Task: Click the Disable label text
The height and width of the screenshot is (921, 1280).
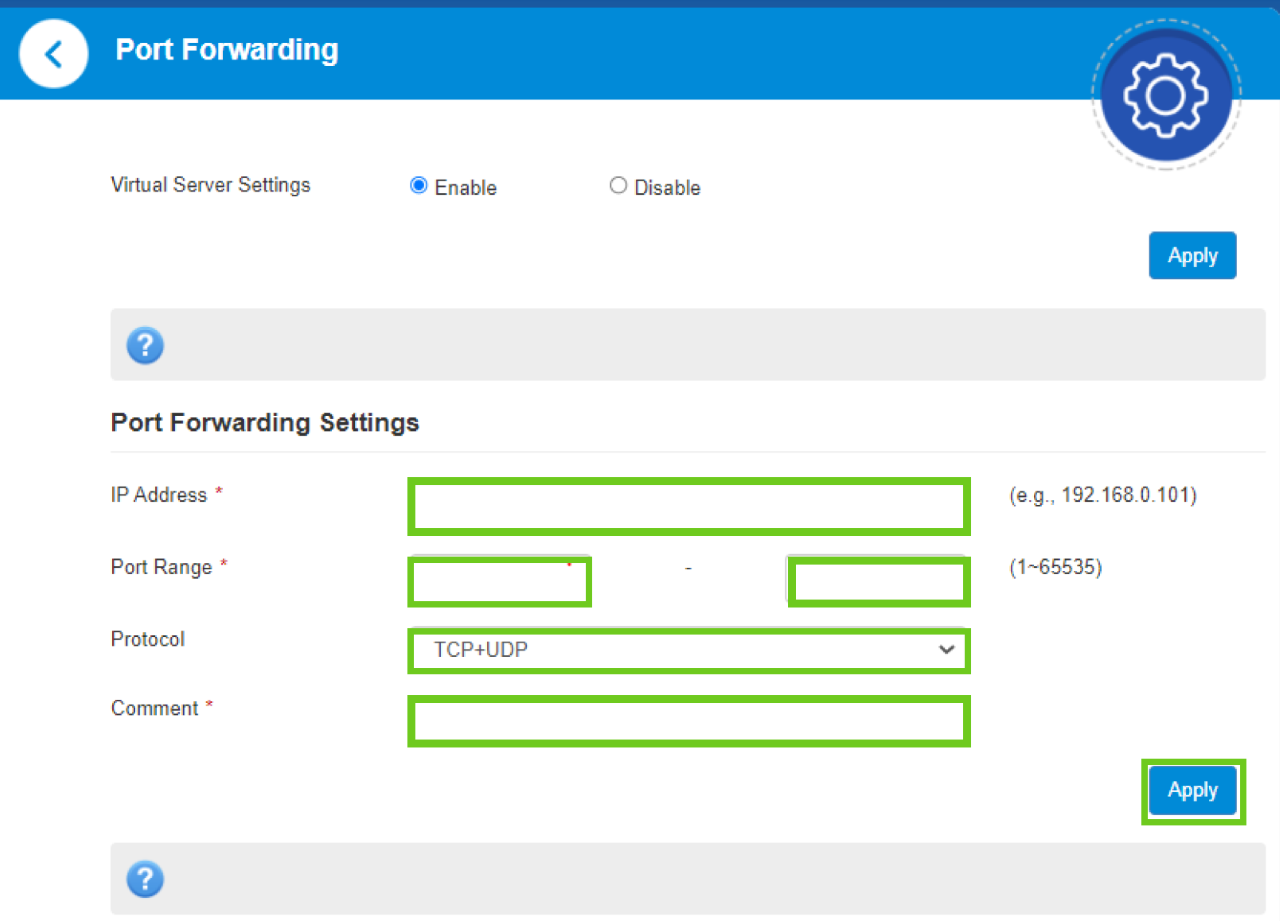Action: 667,188
